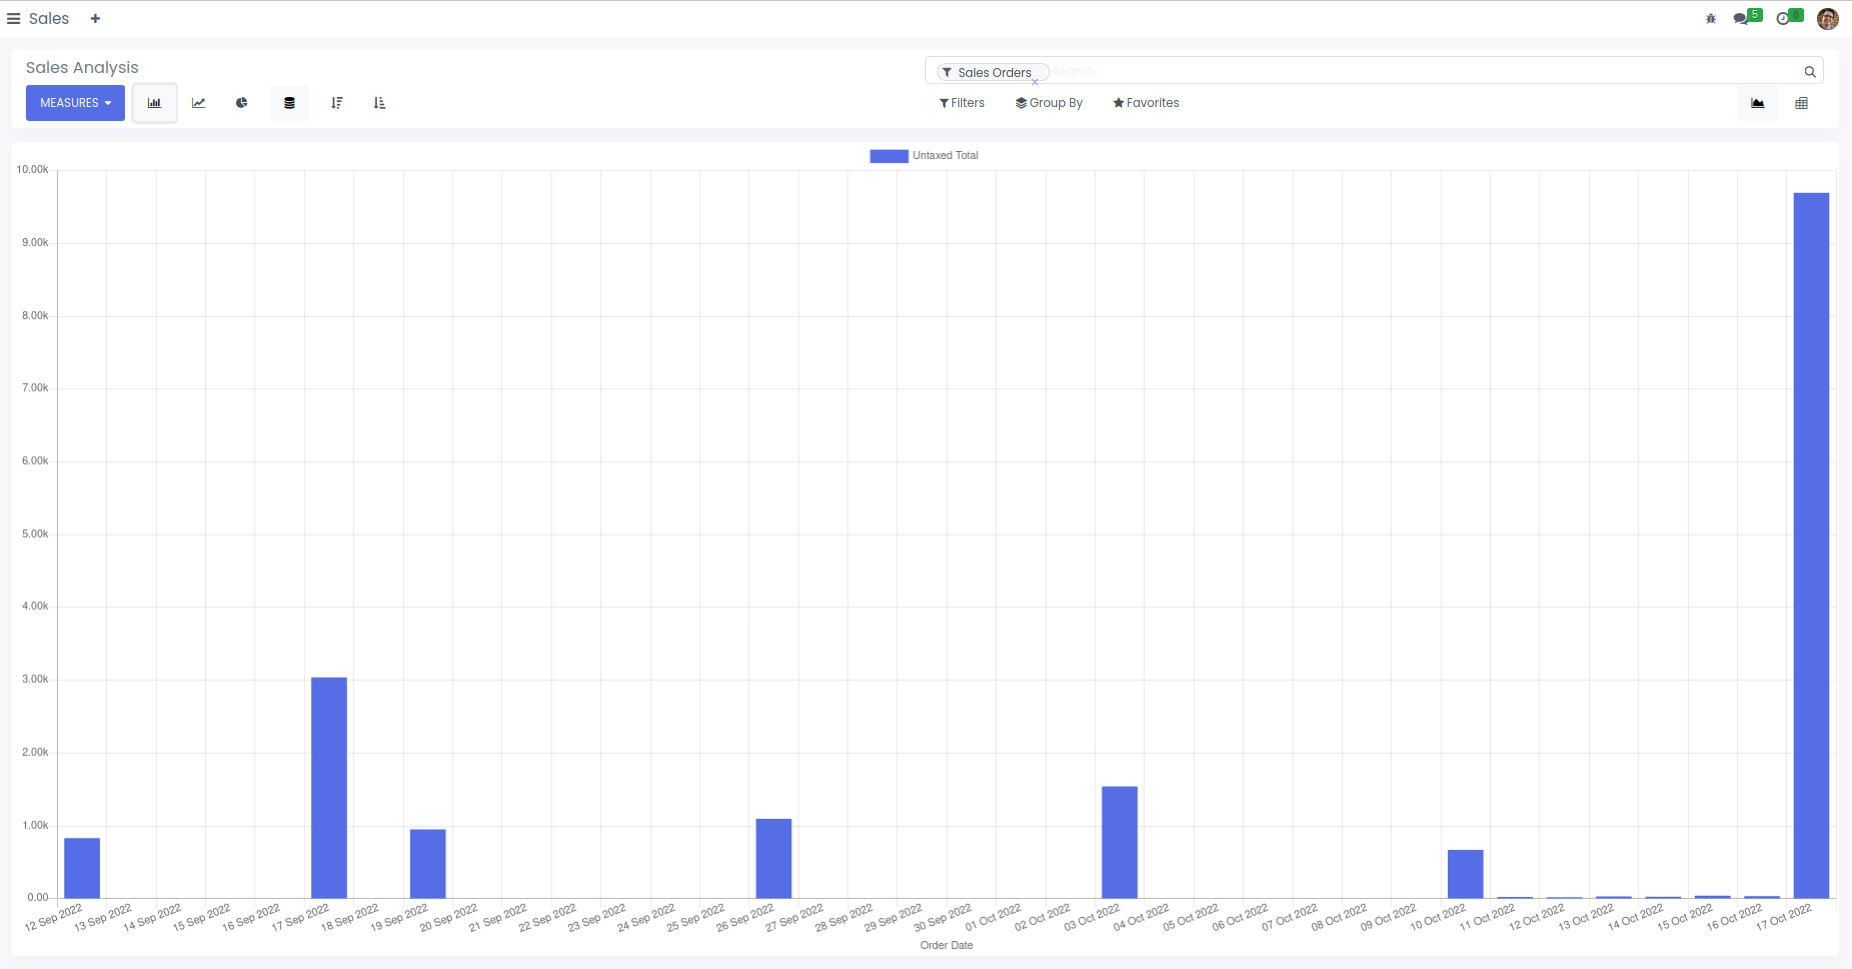Switch to the pivot table view

coord(1802,103)
